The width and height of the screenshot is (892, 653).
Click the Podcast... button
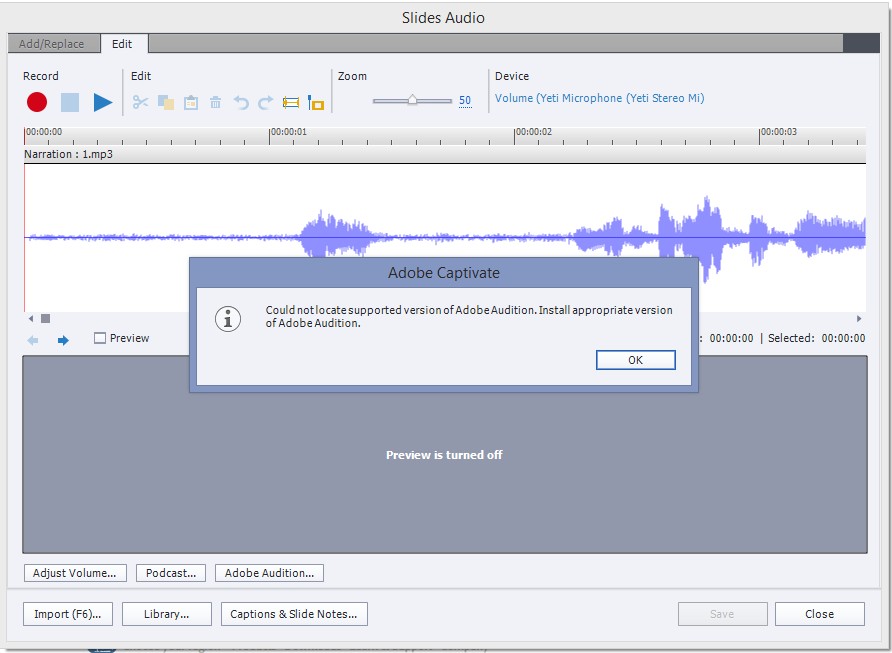point(171,573)
